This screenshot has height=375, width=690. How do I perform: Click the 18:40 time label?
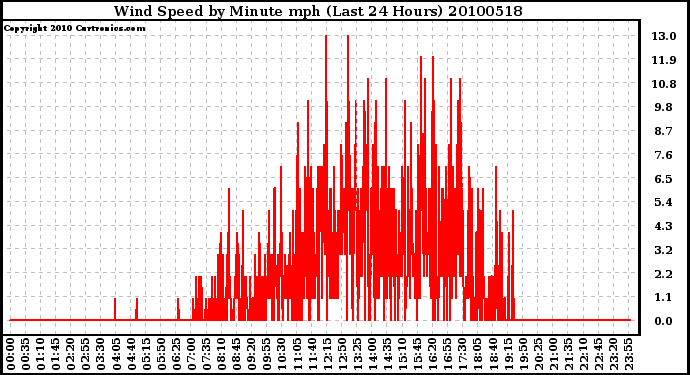(492, 355)
